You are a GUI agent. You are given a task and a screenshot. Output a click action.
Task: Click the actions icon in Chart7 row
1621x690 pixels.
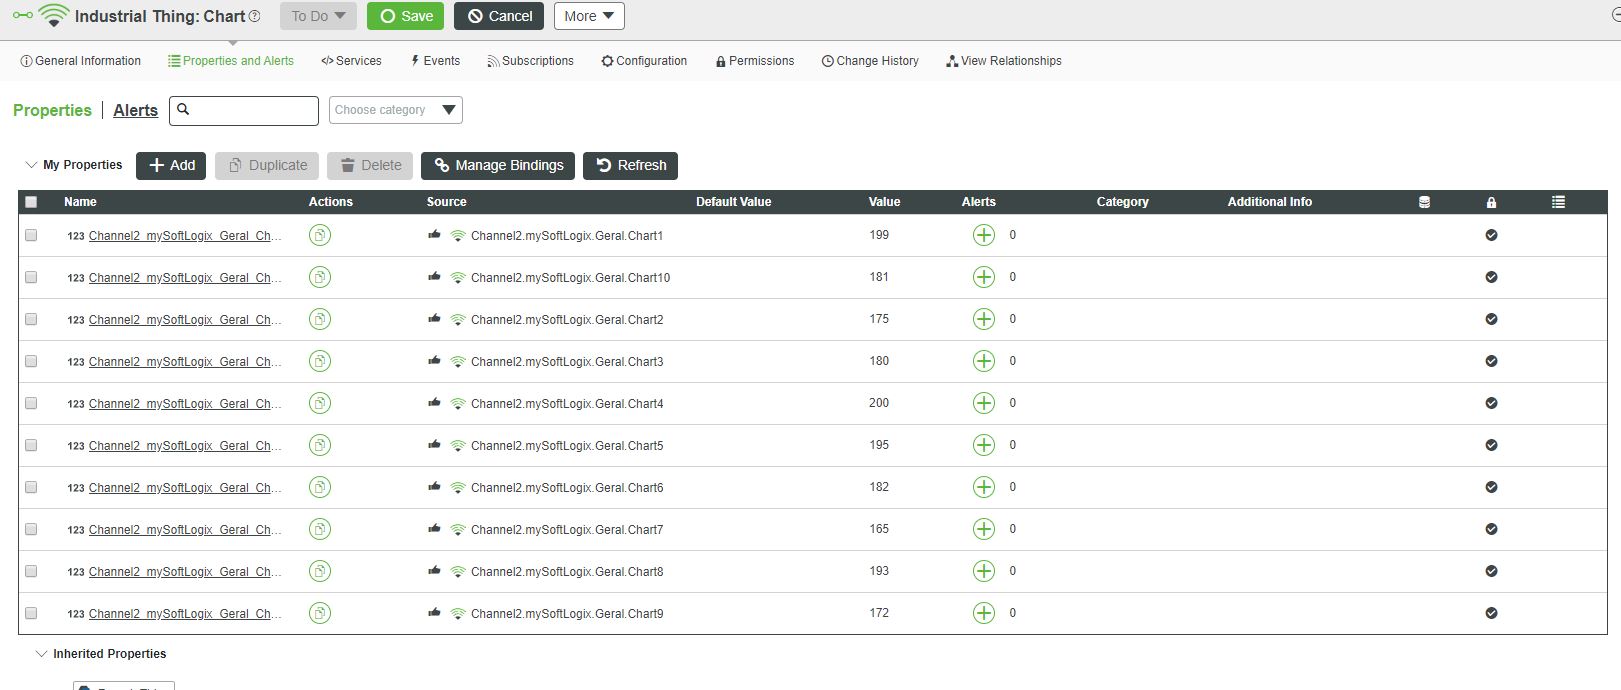320,529
